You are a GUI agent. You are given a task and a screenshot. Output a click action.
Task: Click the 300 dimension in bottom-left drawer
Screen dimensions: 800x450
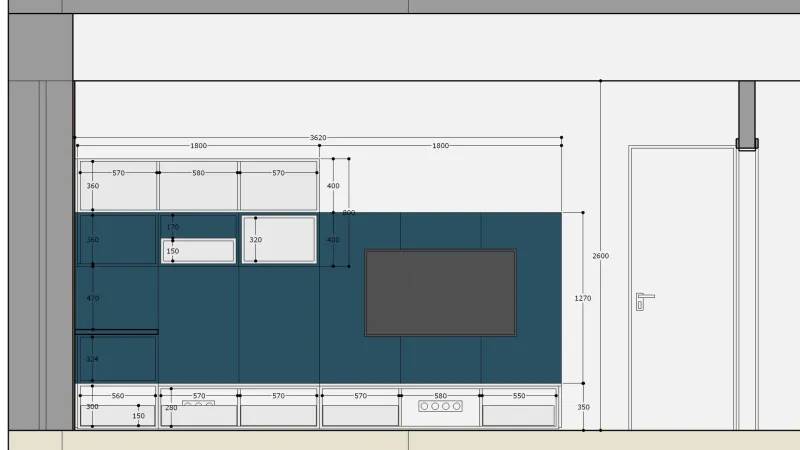[92, 407]
